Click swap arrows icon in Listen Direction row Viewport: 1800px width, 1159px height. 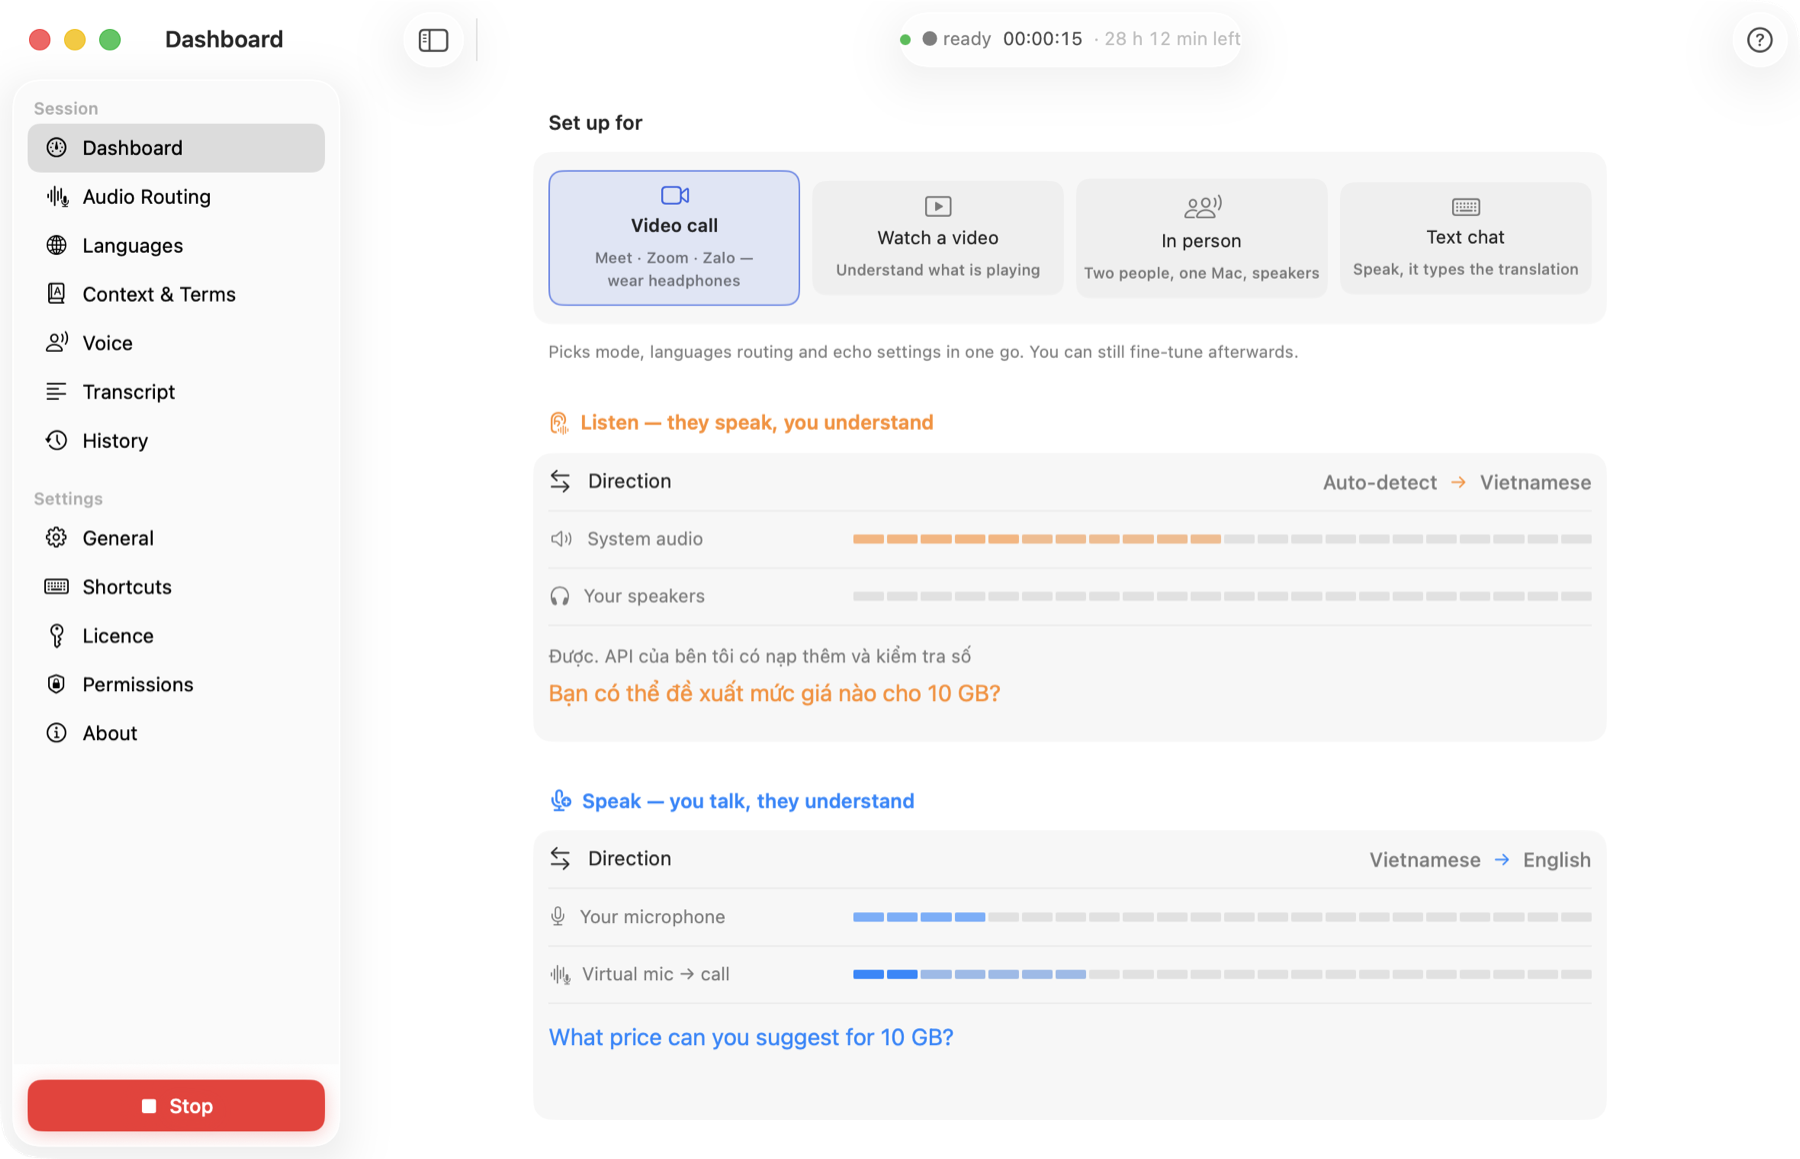tap(560, 482)
